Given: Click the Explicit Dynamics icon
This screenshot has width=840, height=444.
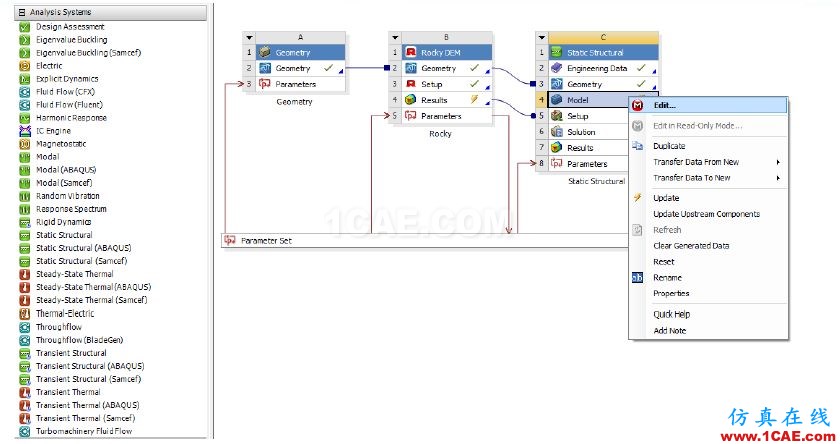Looking at the screenshot, I should click(24, 79).
